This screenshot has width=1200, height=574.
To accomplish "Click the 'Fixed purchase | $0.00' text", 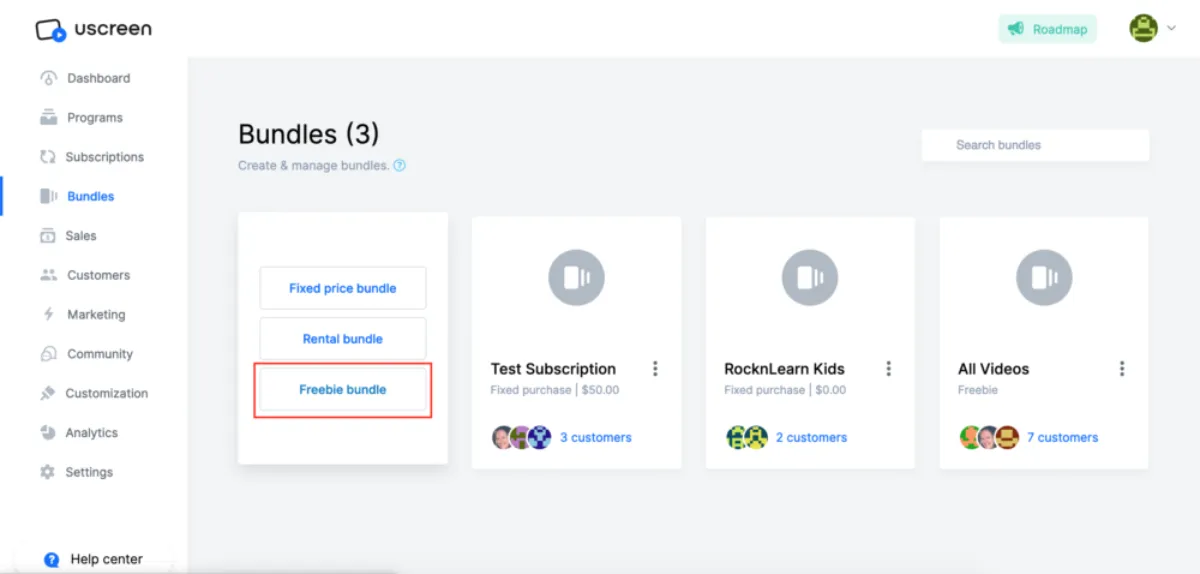I will (x=785, y=390).
